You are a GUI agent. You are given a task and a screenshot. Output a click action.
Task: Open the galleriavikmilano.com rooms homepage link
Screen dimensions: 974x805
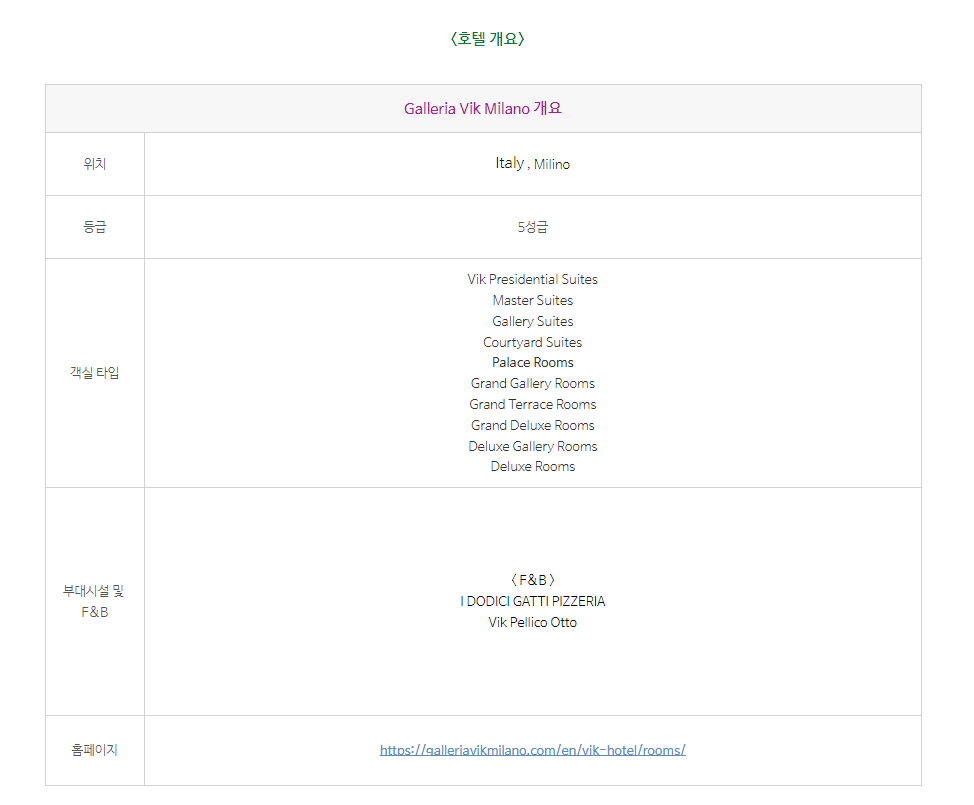(x=532, y=750)
